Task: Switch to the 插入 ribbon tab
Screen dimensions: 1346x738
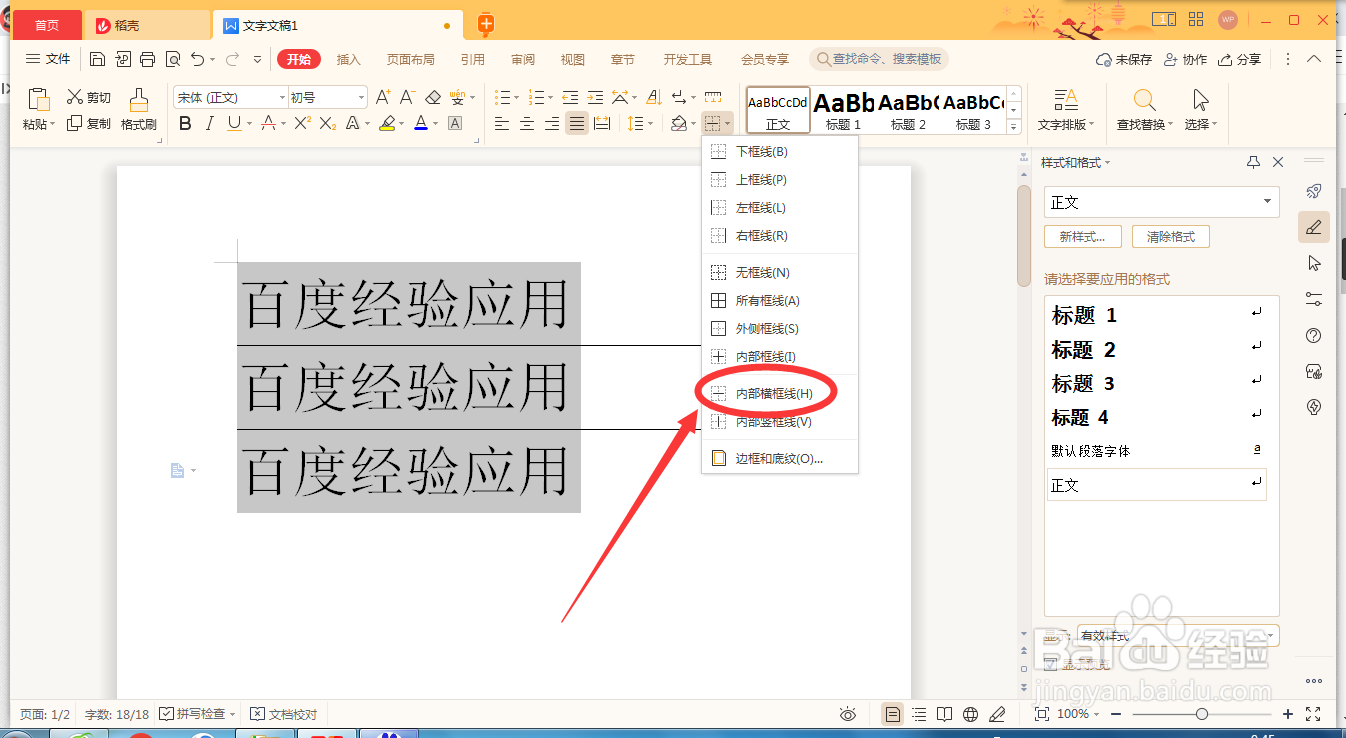Action: (348, 60)
